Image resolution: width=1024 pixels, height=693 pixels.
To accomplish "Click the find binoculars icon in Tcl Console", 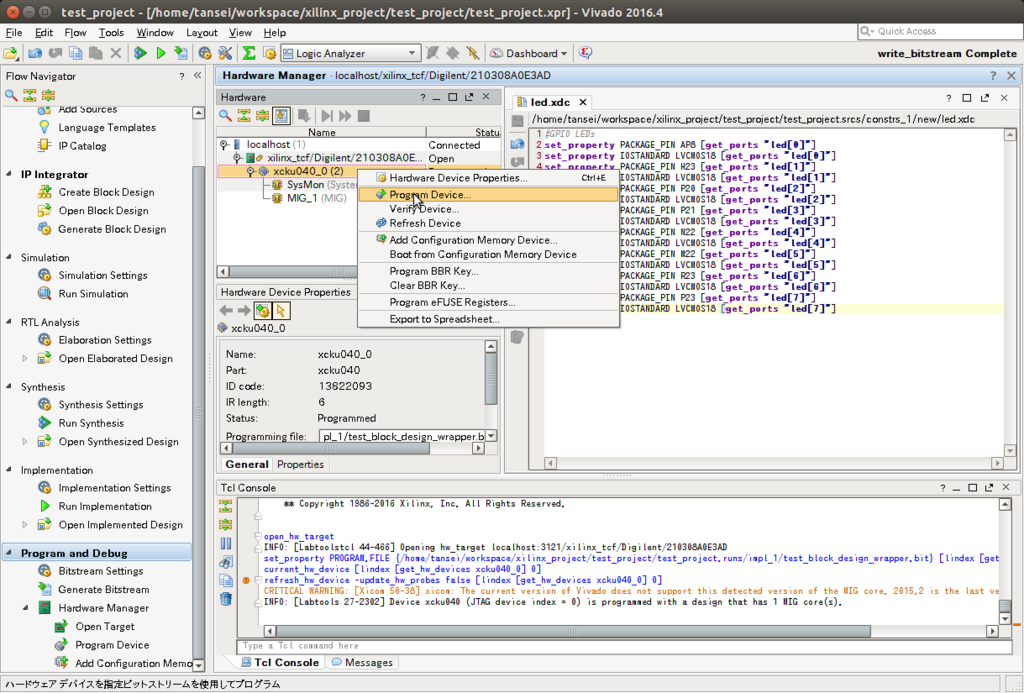I will (226, 562).
